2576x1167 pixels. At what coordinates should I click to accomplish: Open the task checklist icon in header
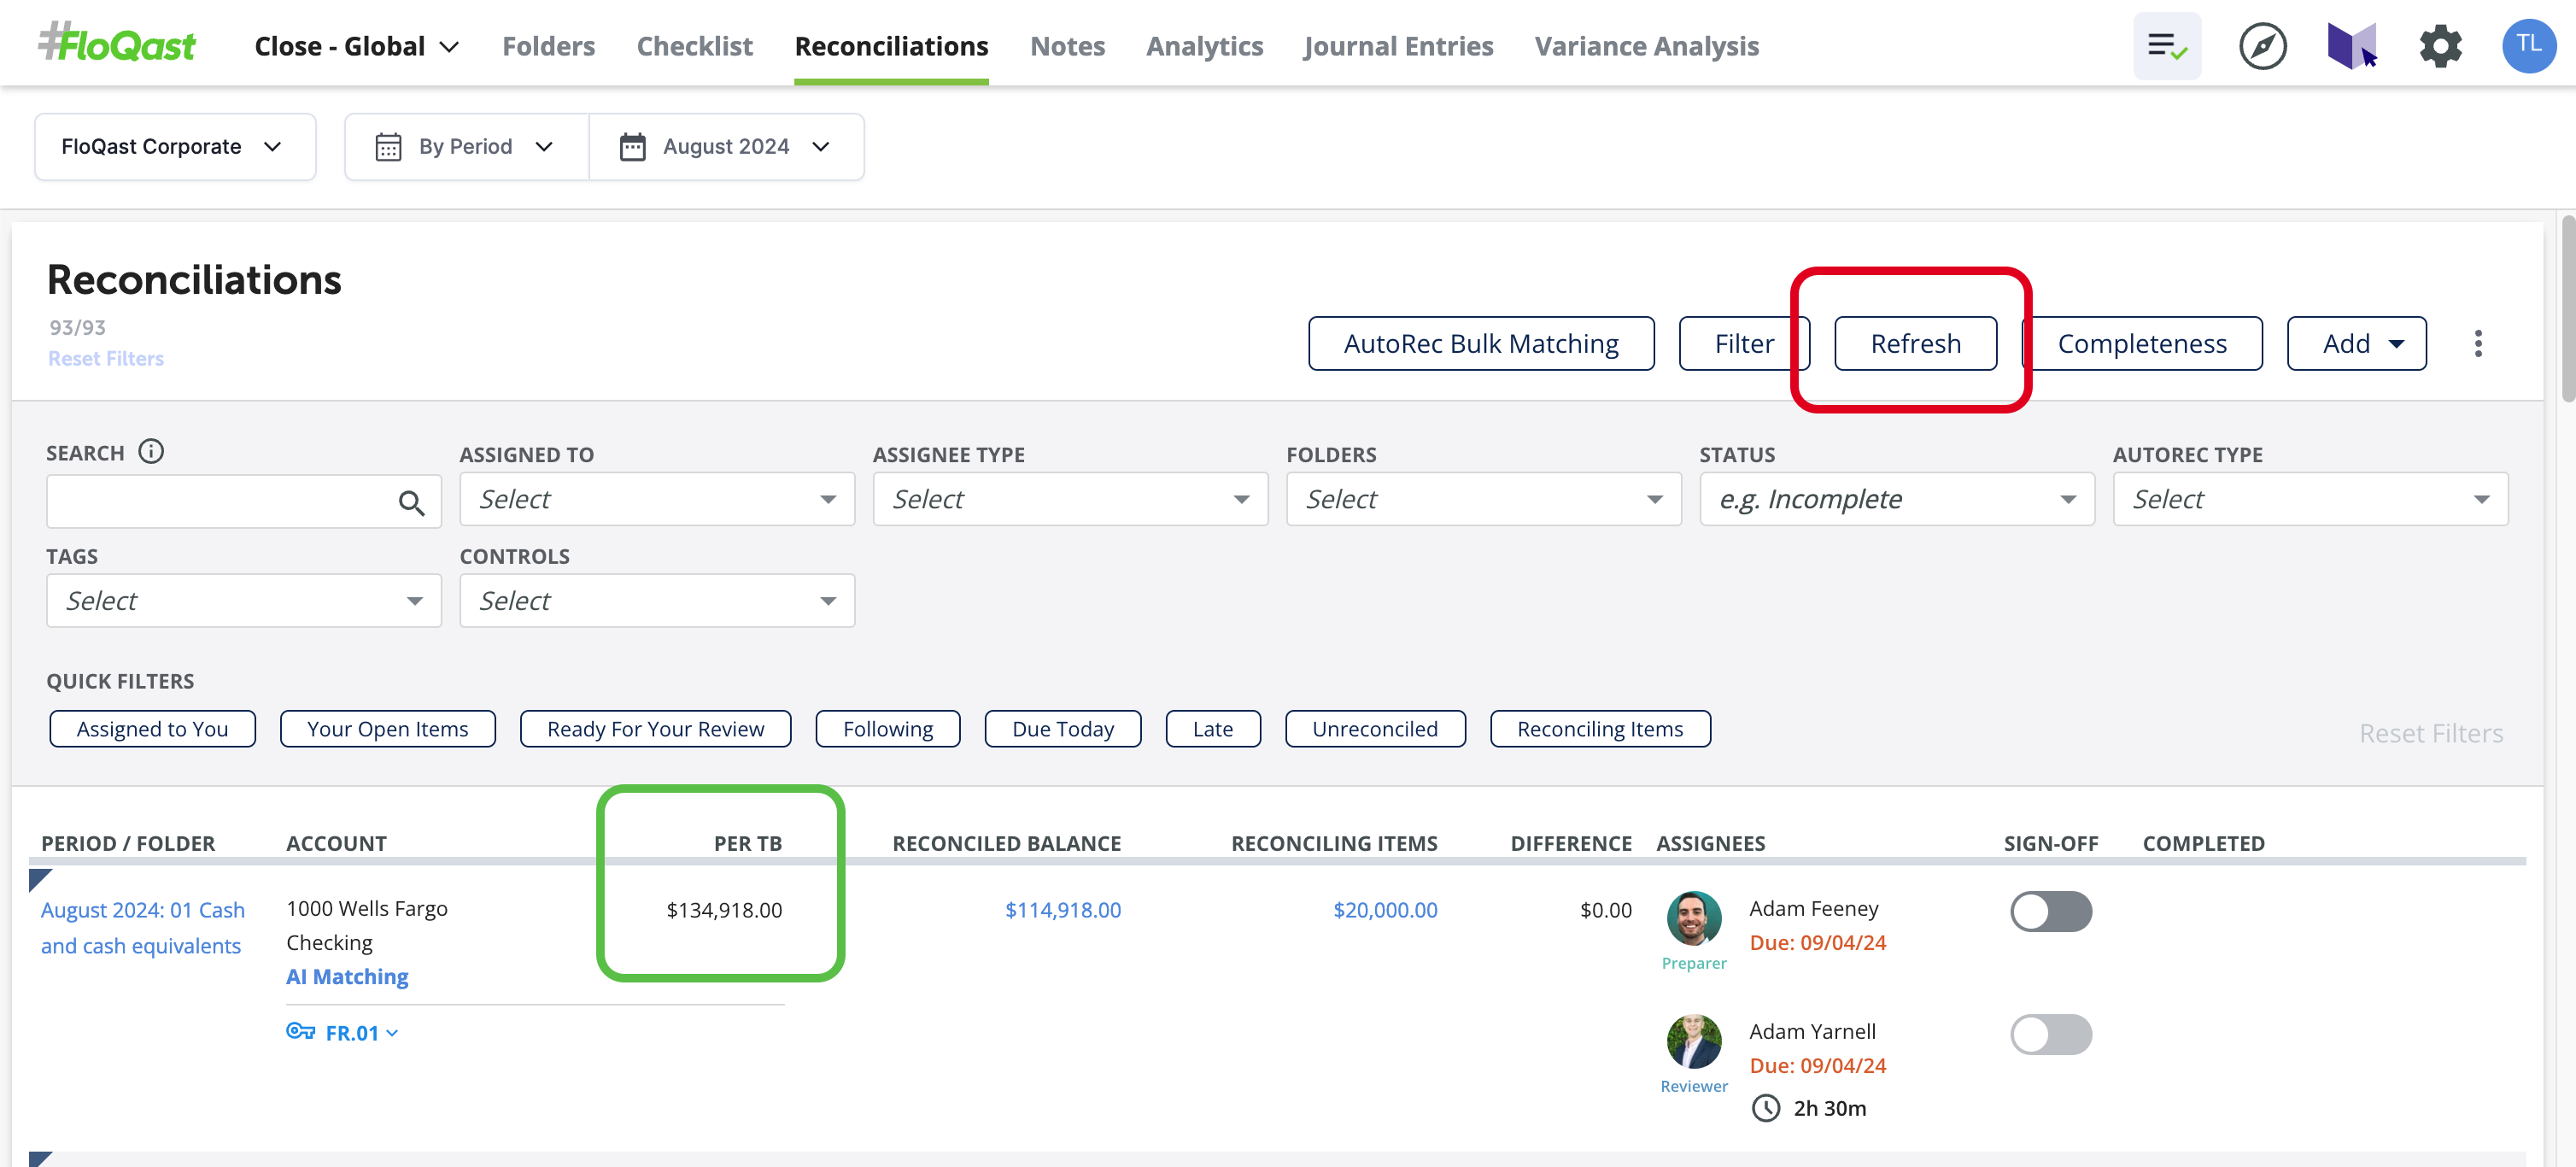click(2167, 46)
